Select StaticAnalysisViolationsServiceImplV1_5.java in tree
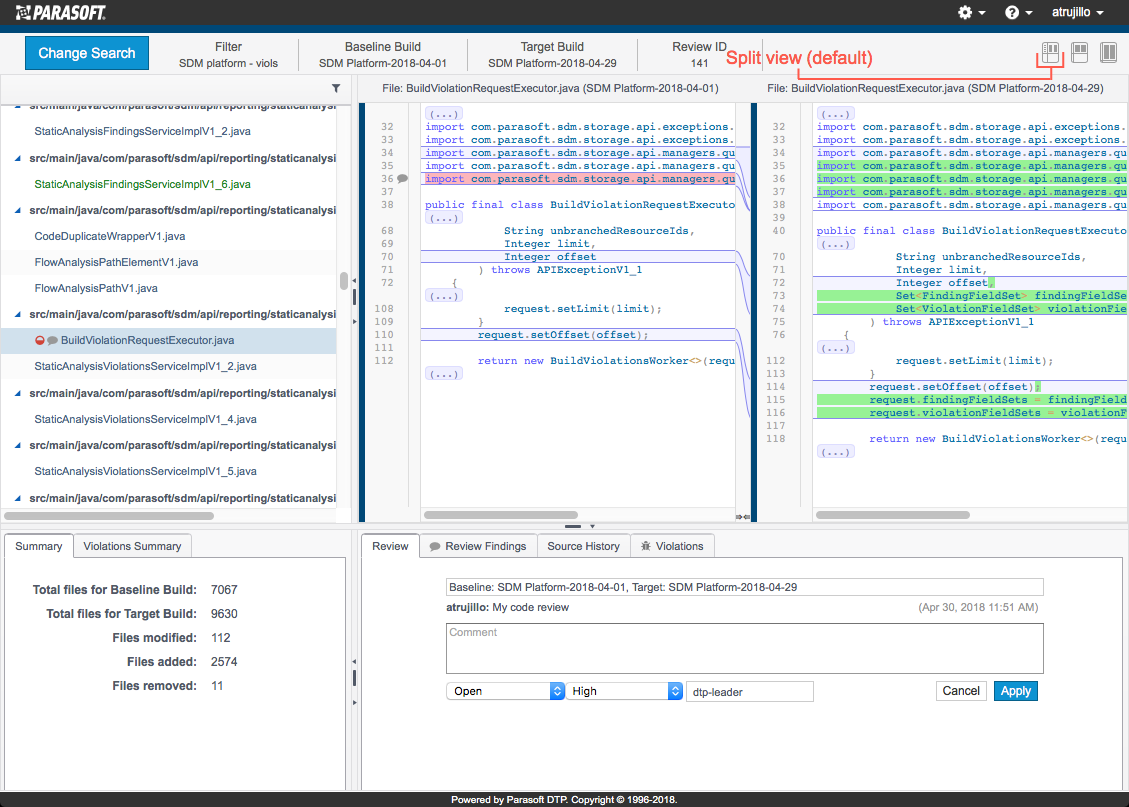The image size is (1129, 807). [x=145, y=472]
